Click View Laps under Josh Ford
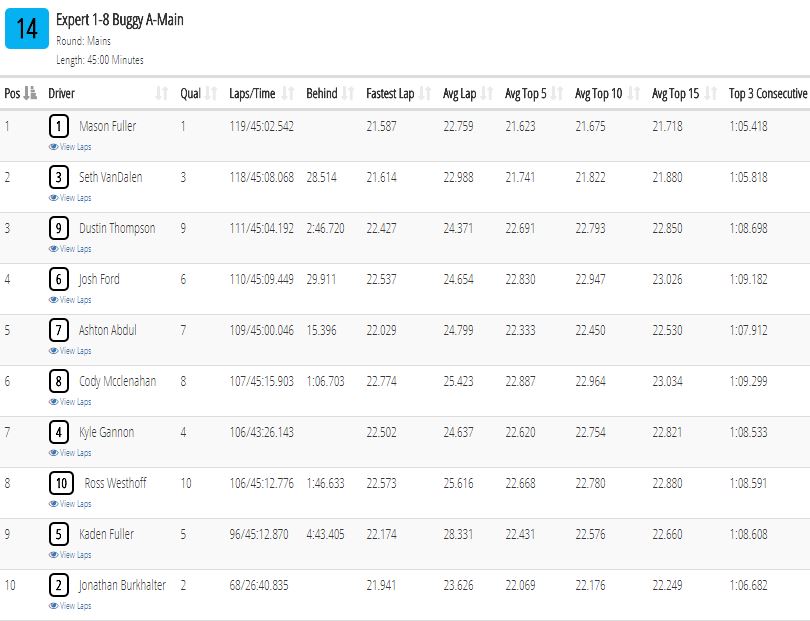The image size is (810, 621). (x=70, y=300)
